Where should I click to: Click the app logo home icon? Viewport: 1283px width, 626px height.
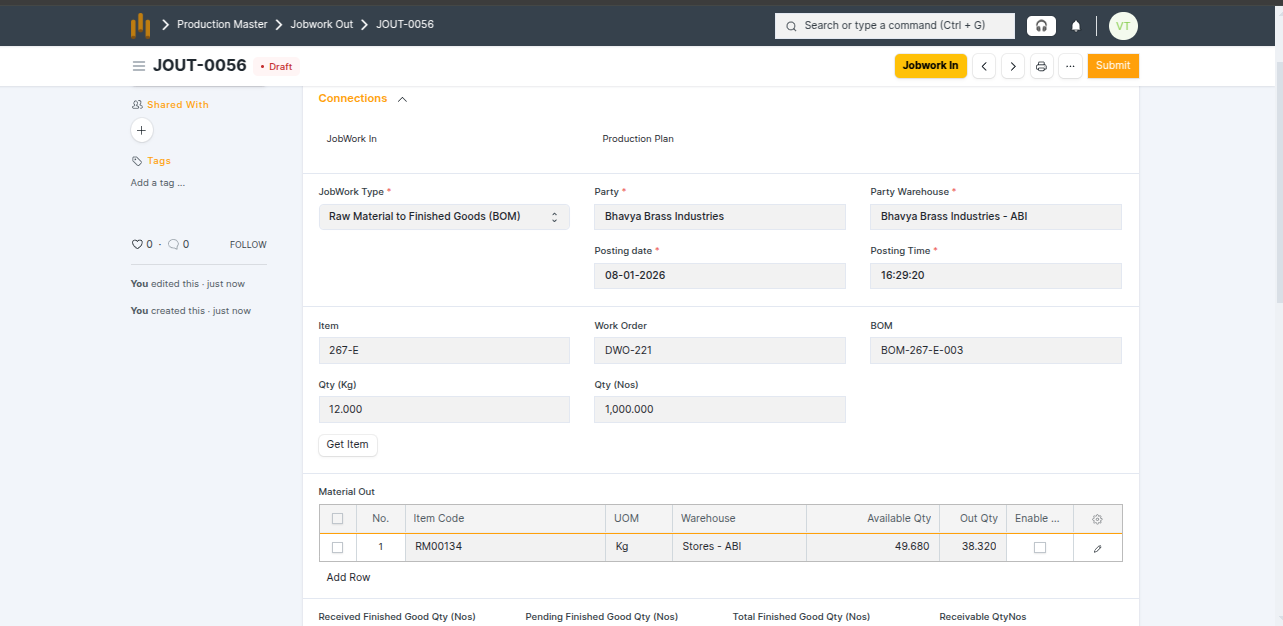point(141,25)
